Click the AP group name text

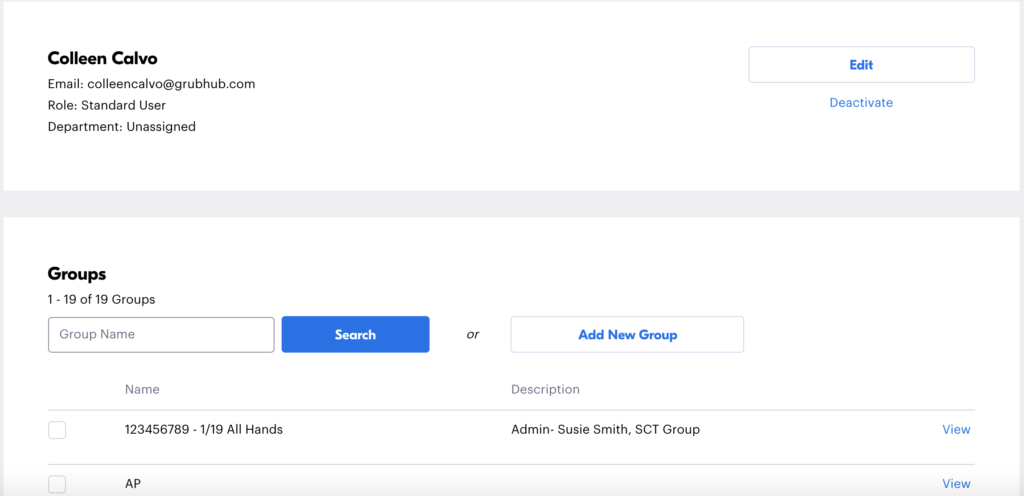133,484
